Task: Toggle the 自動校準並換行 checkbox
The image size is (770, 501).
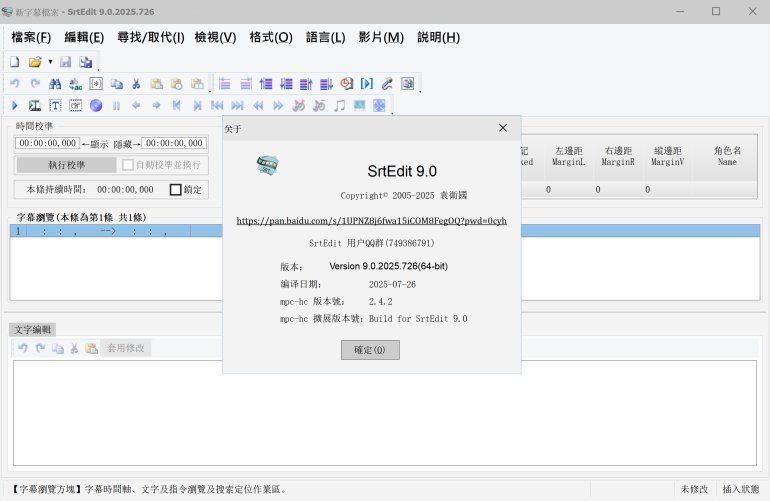Action: click(128, 165)
